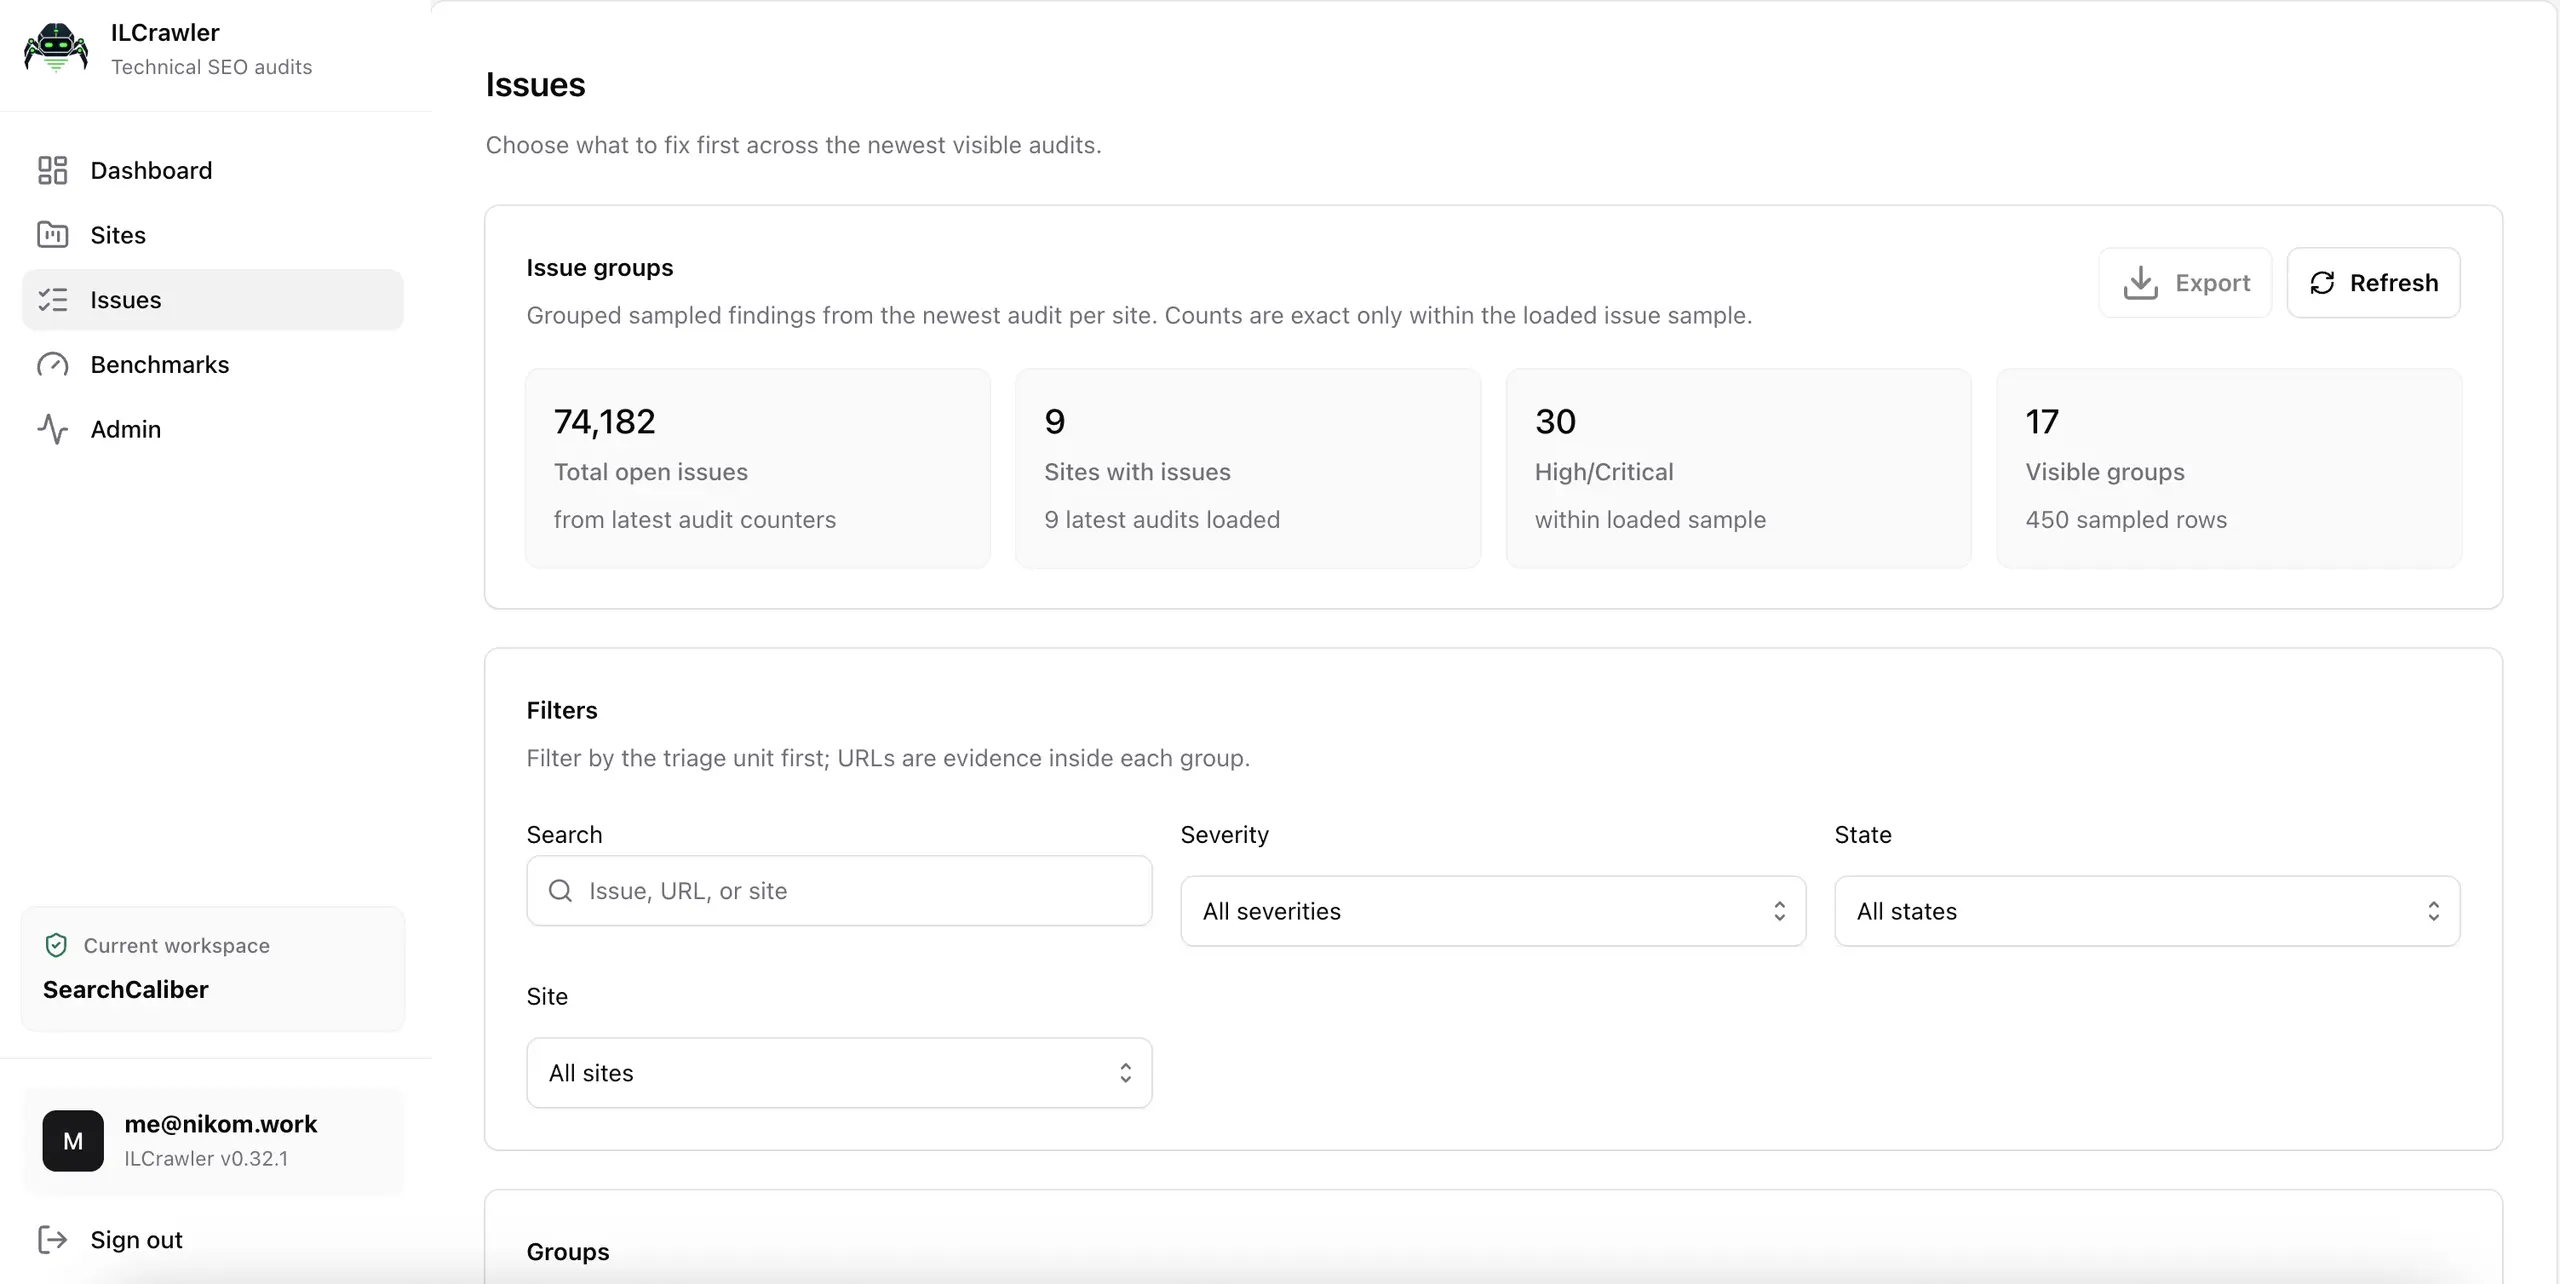Click the Current workspace label
The width and height of the screenshot is (2560, 1284).
[x=177, y=945]
